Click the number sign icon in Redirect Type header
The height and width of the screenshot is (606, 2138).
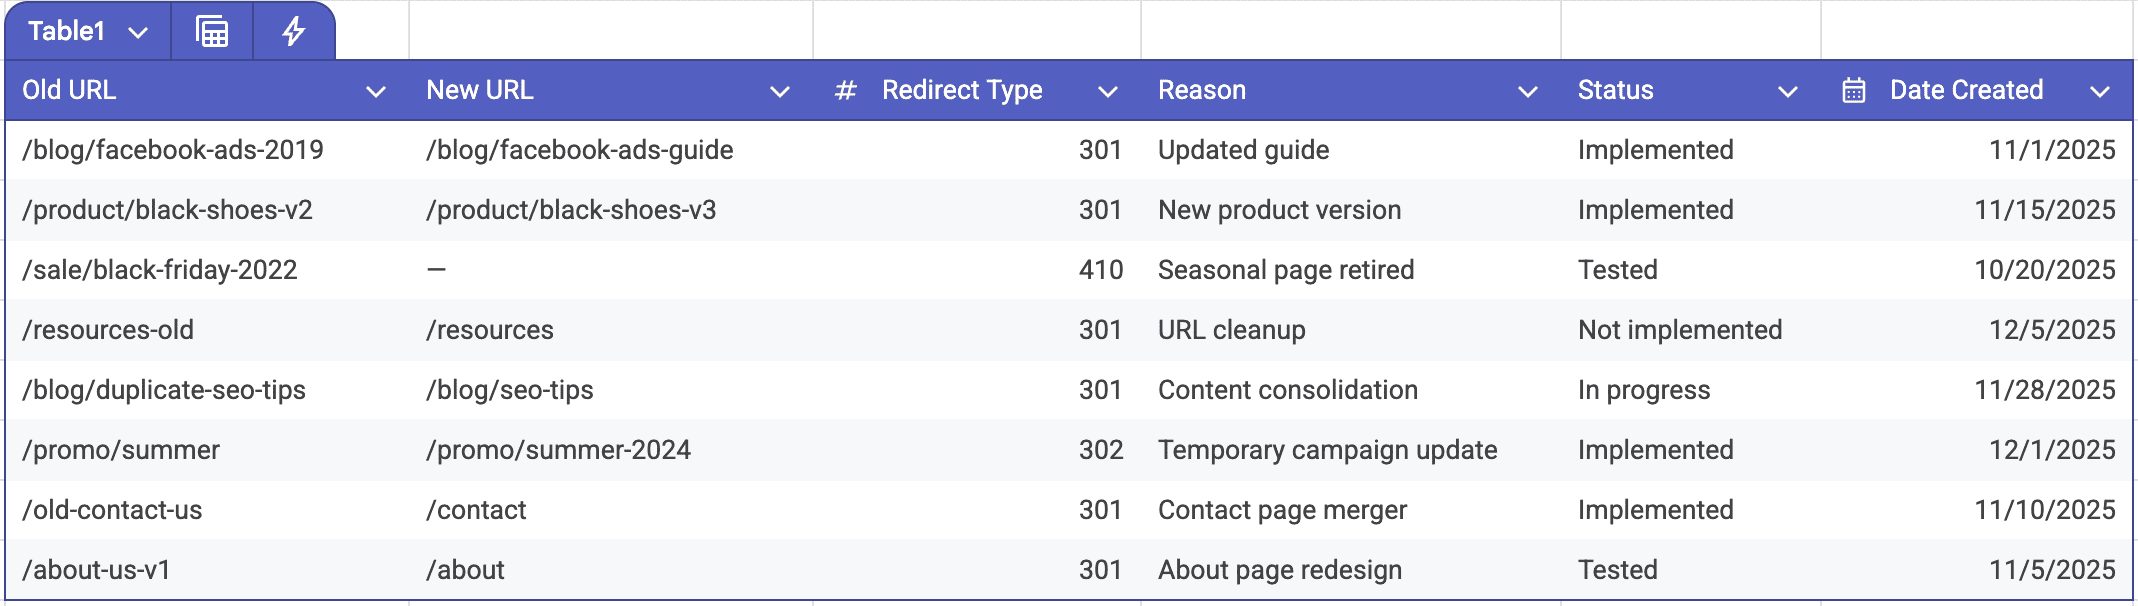click(x=846, y=91)
